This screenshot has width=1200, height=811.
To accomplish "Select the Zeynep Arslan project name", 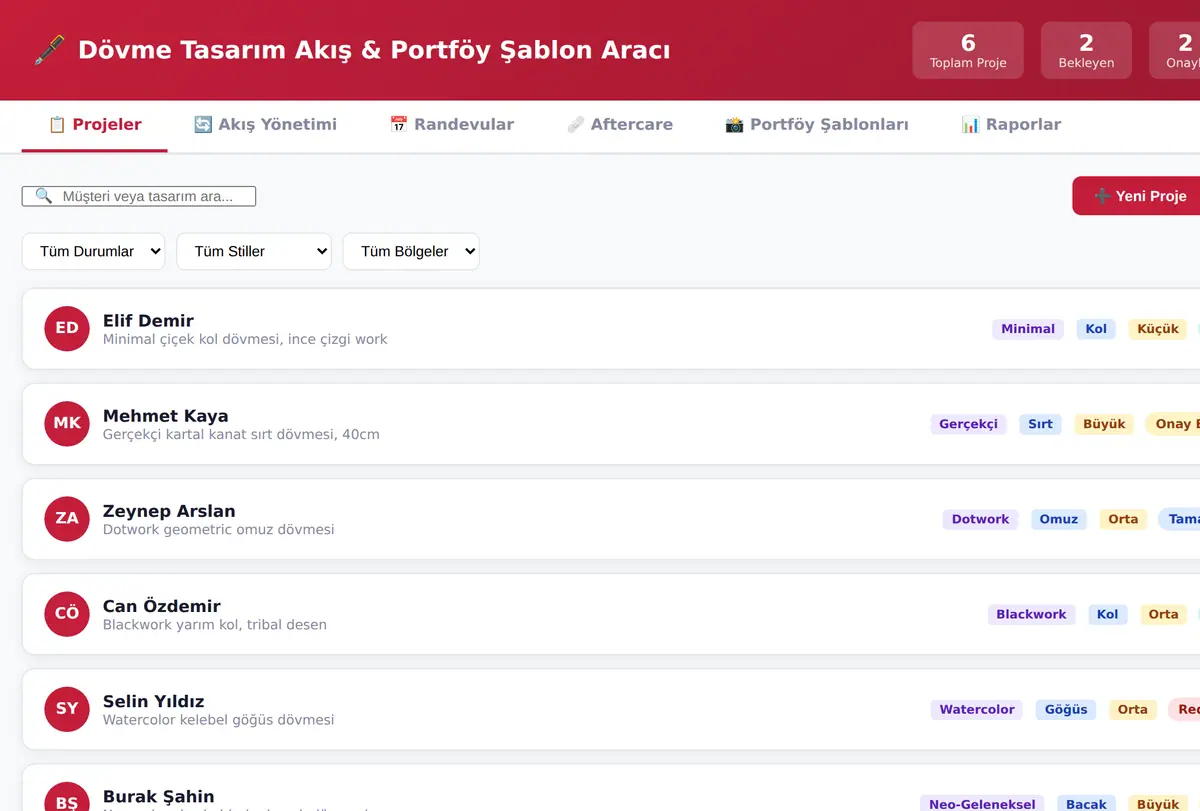I will [169, 510].
